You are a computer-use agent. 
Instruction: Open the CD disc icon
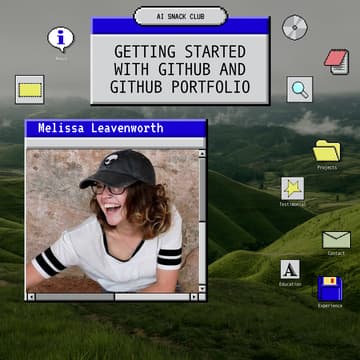(295, 28)
